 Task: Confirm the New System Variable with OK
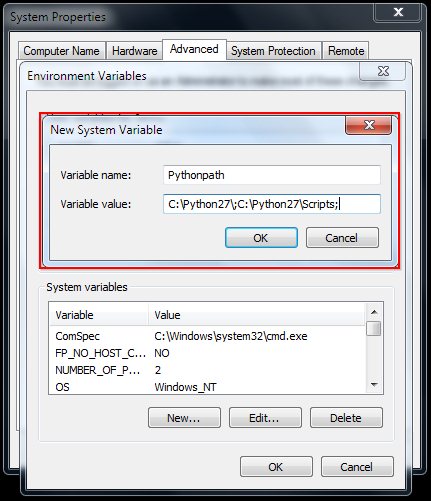261,238
